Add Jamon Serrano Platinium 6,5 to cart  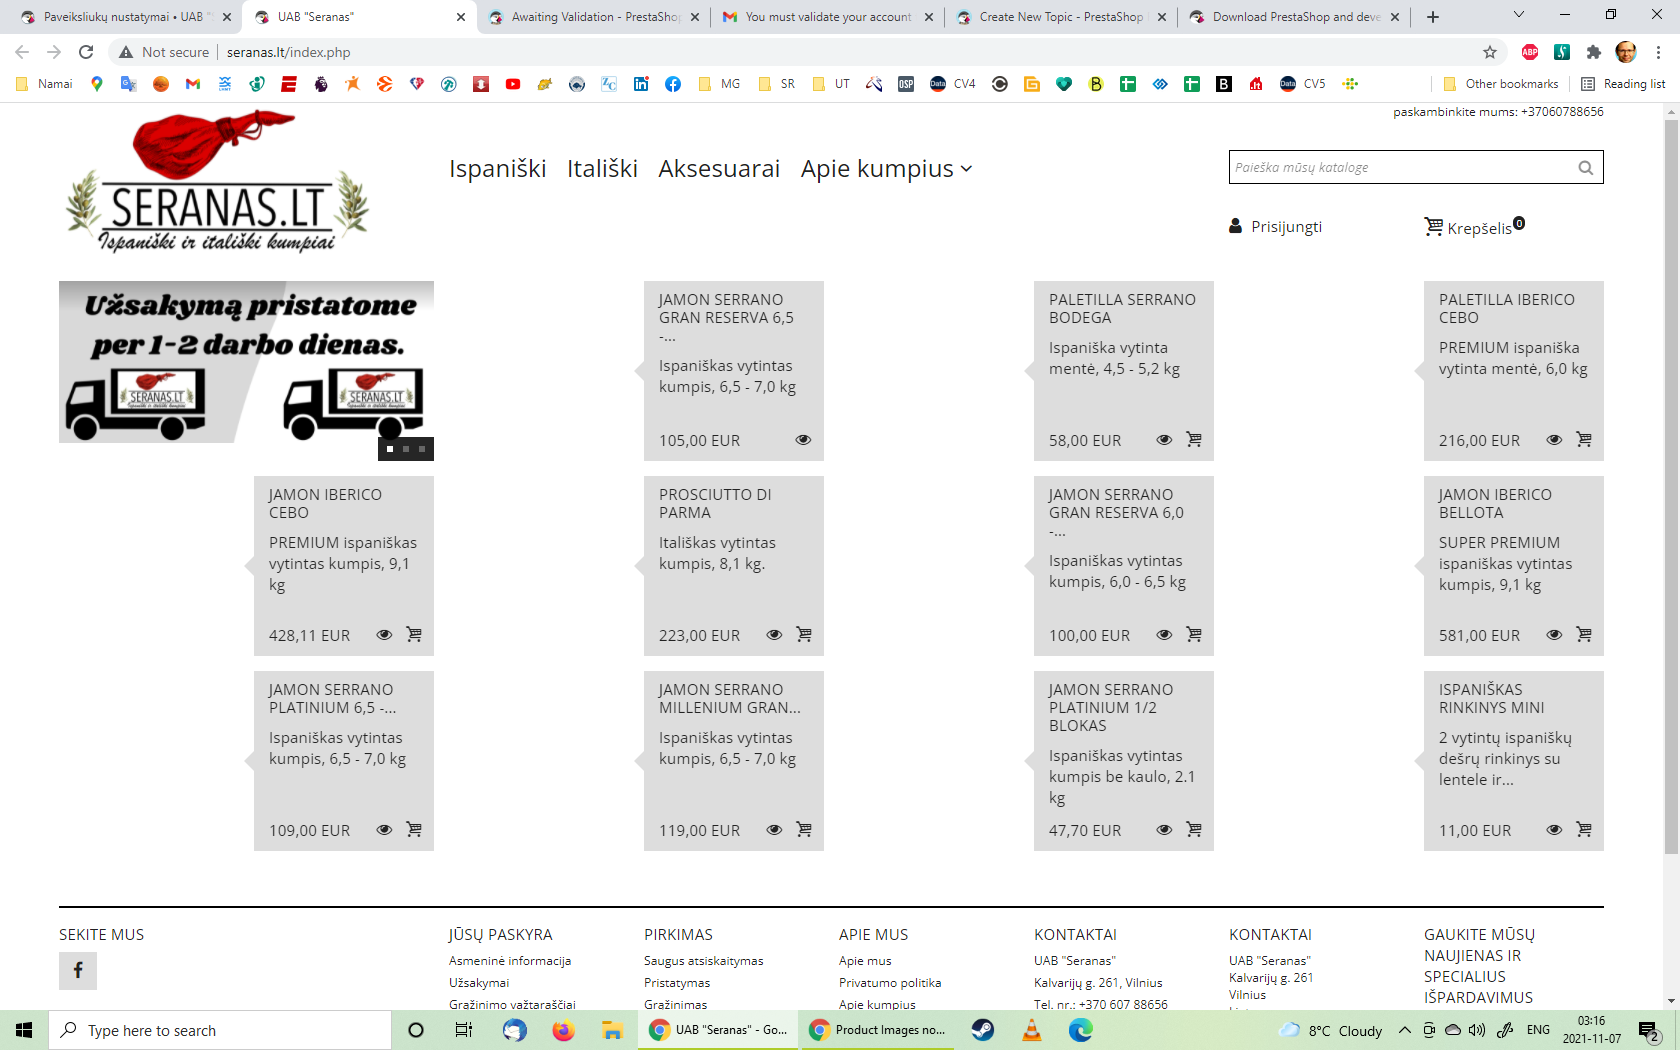click(x=414, y=829)
